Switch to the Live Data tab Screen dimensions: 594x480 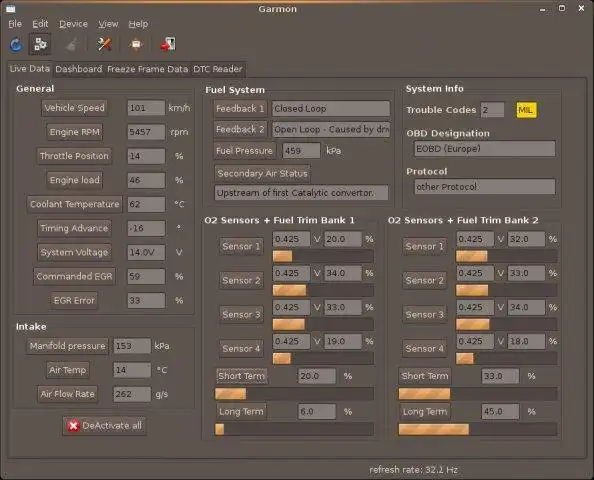pos(30,69)
